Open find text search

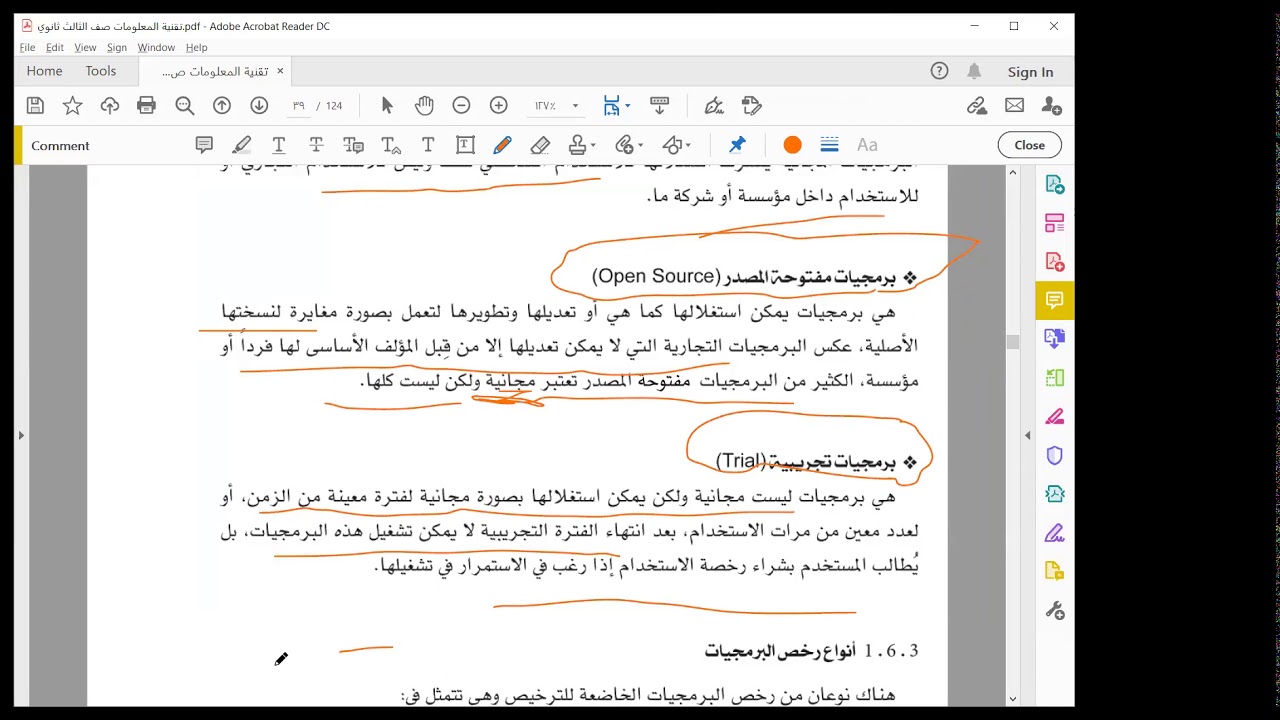click(184, 105)
